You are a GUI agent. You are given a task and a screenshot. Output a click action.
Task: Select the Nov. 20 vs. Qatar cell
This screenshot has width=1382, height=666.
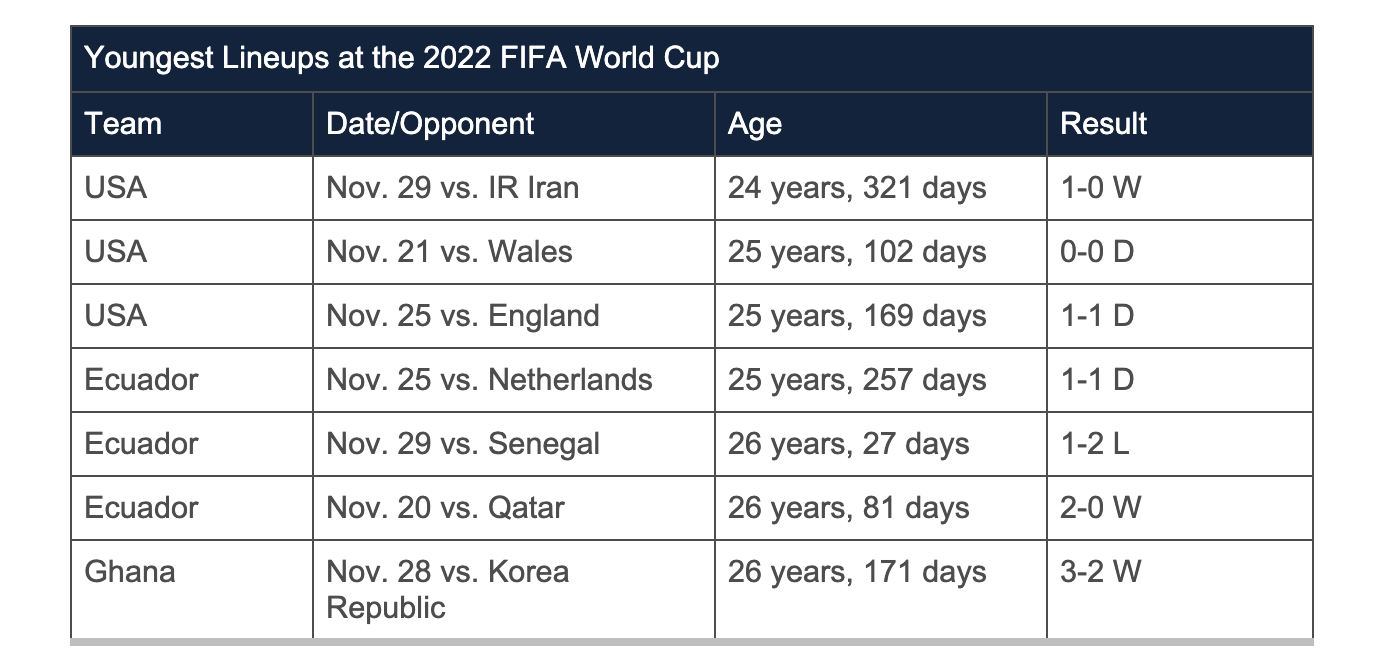(x=514, y=508)
